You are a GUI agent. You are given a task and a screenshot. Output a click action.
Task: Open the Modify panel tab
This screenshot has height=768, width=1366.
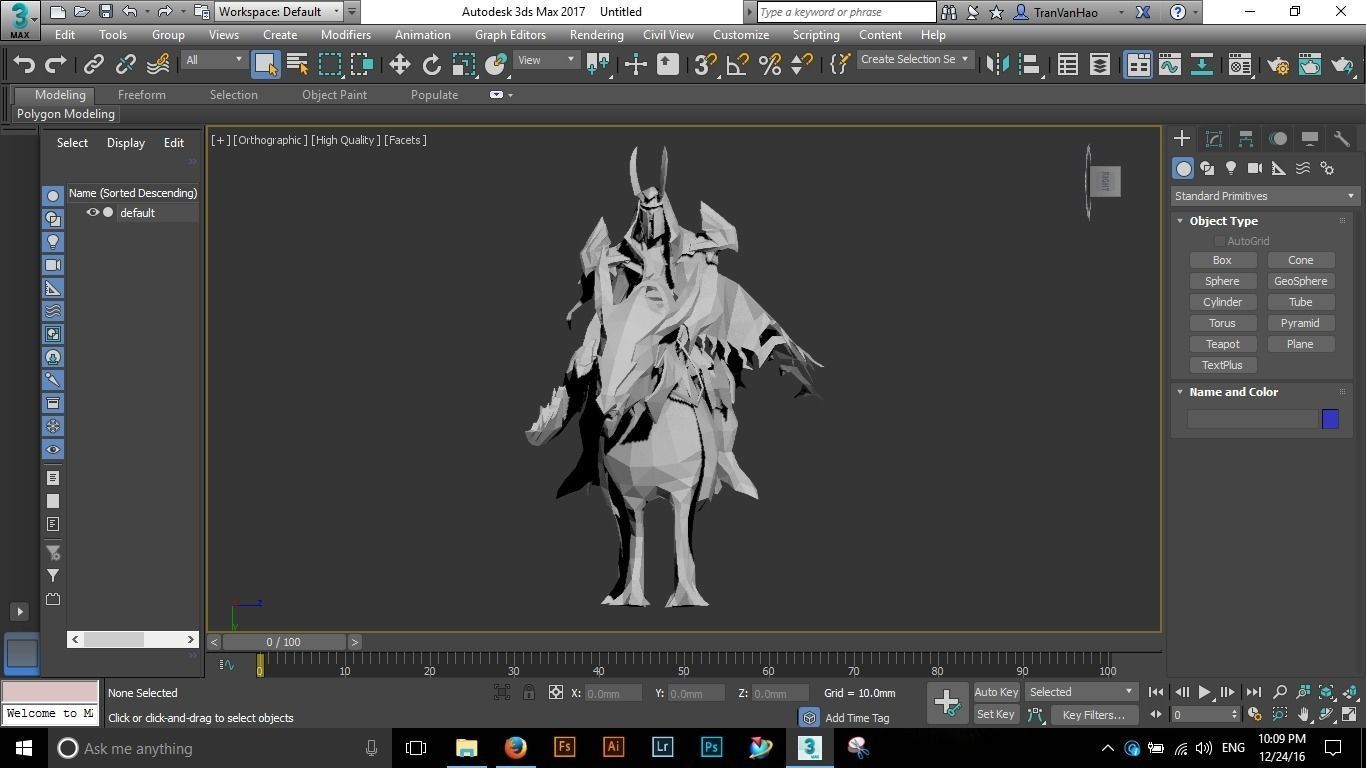[x=1214, y=139]
